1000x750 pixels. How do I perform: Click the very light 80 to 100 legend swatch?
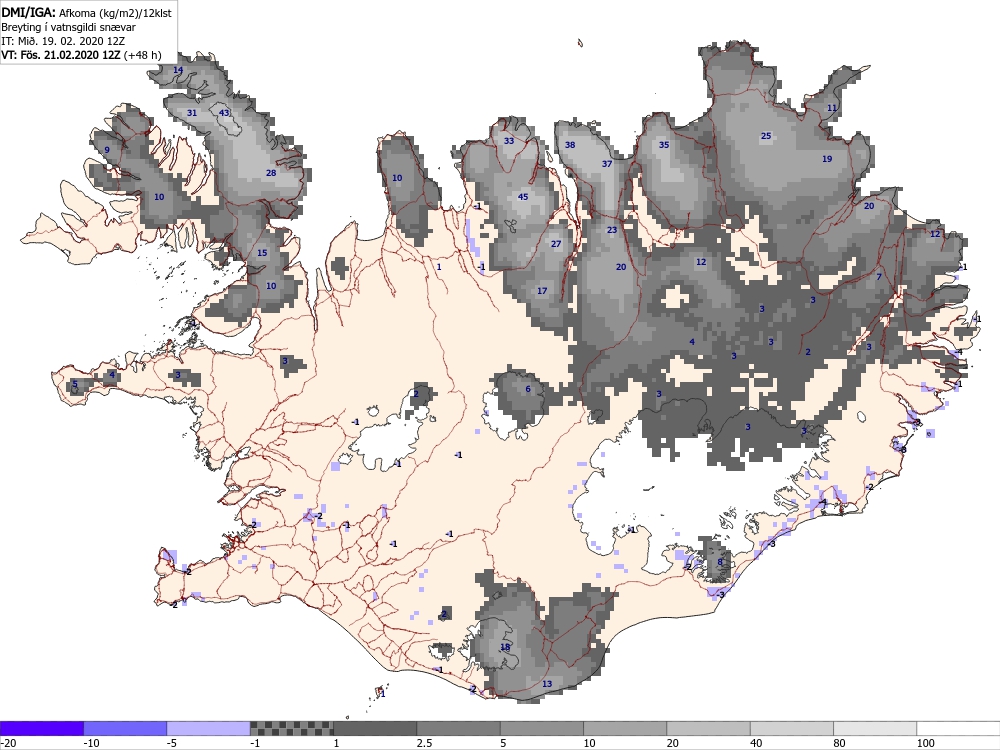[875, 728]
